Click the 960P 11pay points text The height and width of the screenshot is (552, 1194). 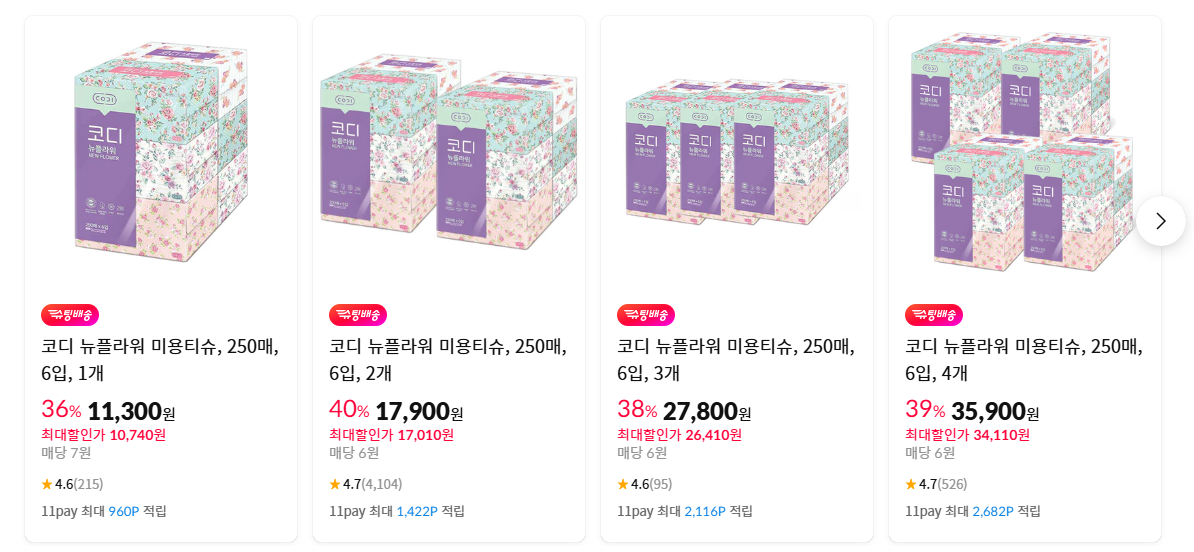click(123, 511)
